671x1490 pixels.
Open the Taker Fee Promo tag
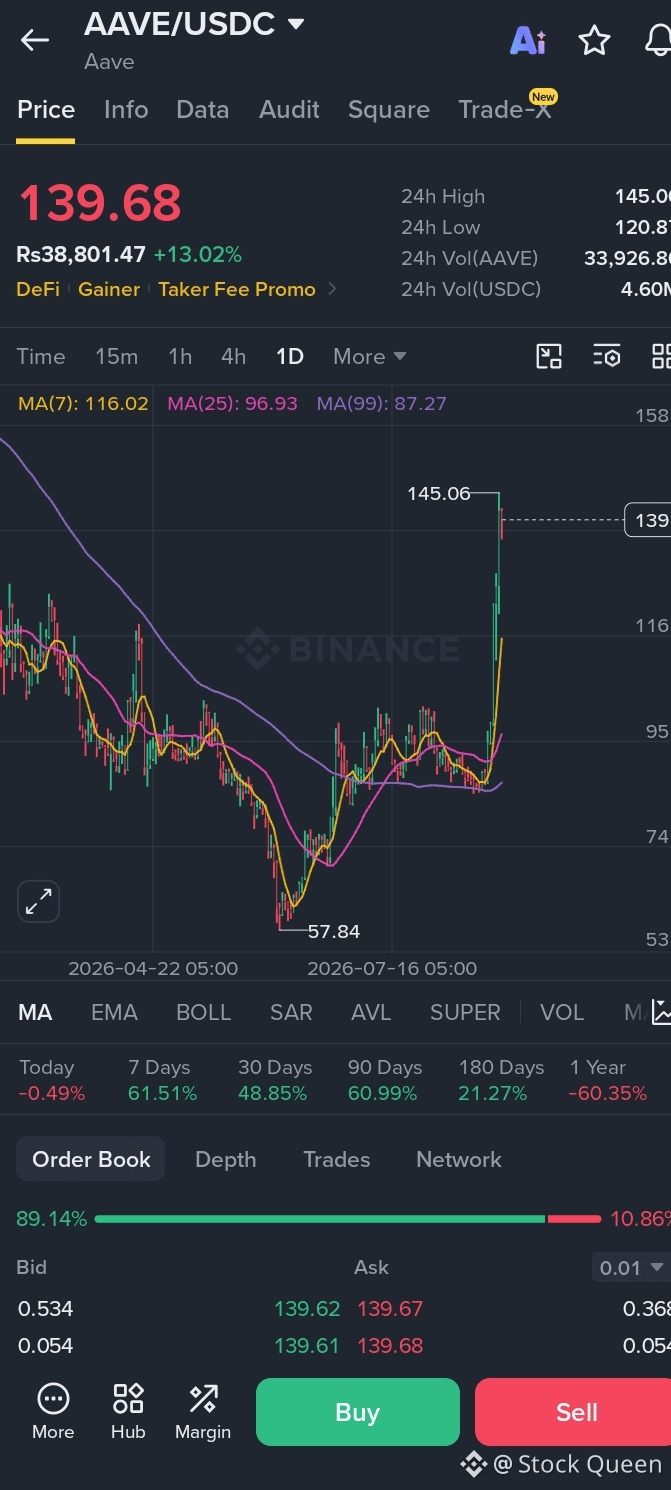[237, 289]
